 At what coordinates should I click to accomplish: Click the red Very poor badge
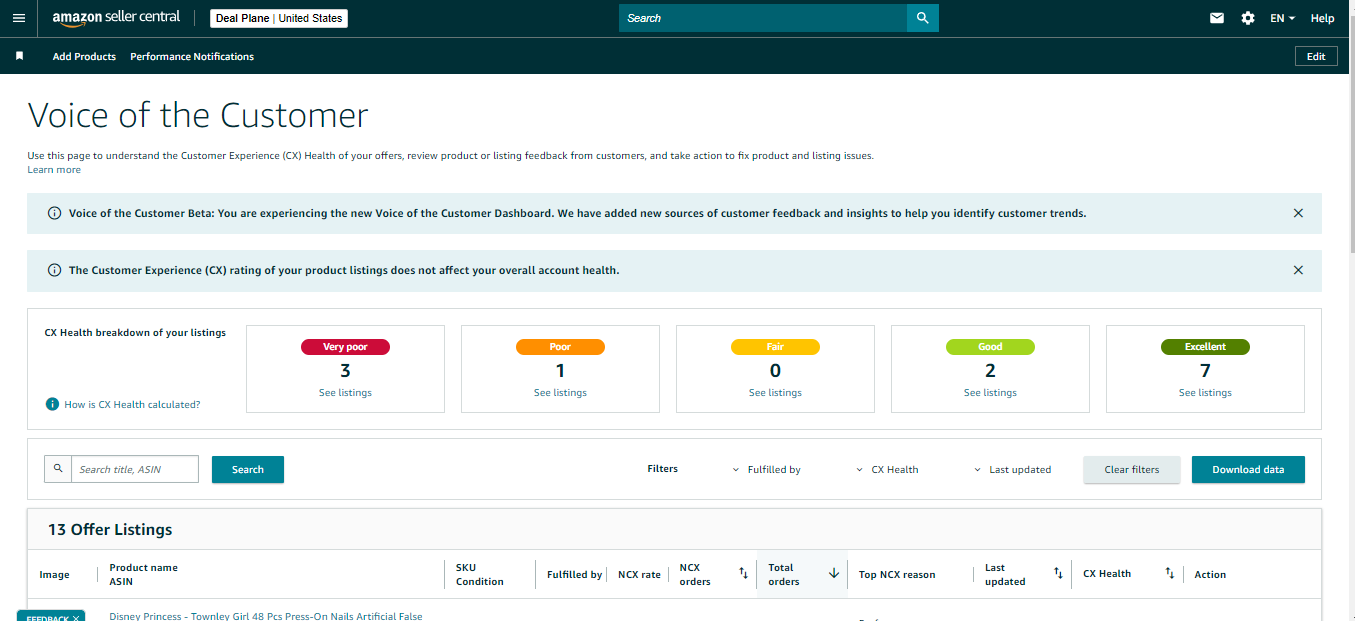[x=345, y=347]
